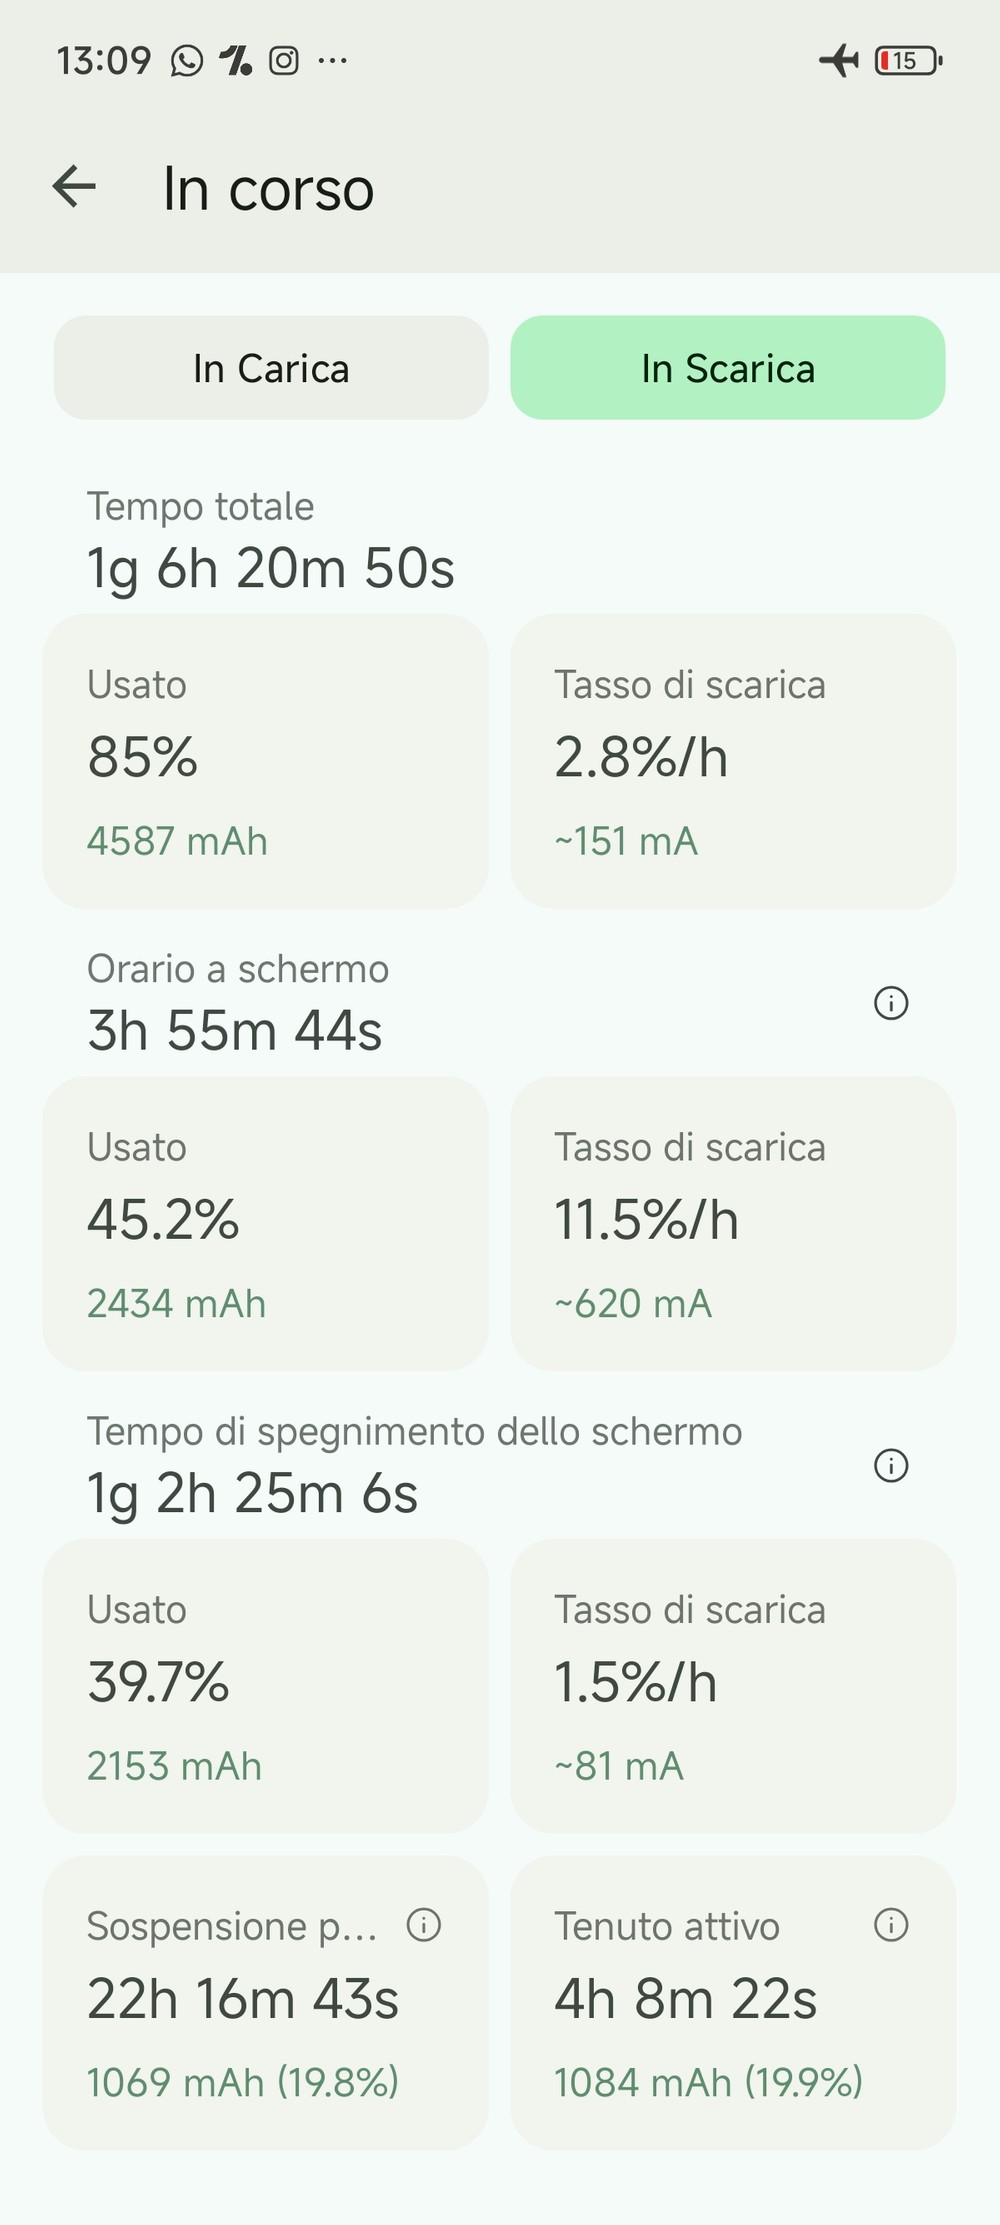Switch to the In Carica tab
The width and height of the screenshot is (1000, 2225).
(271, 368)
